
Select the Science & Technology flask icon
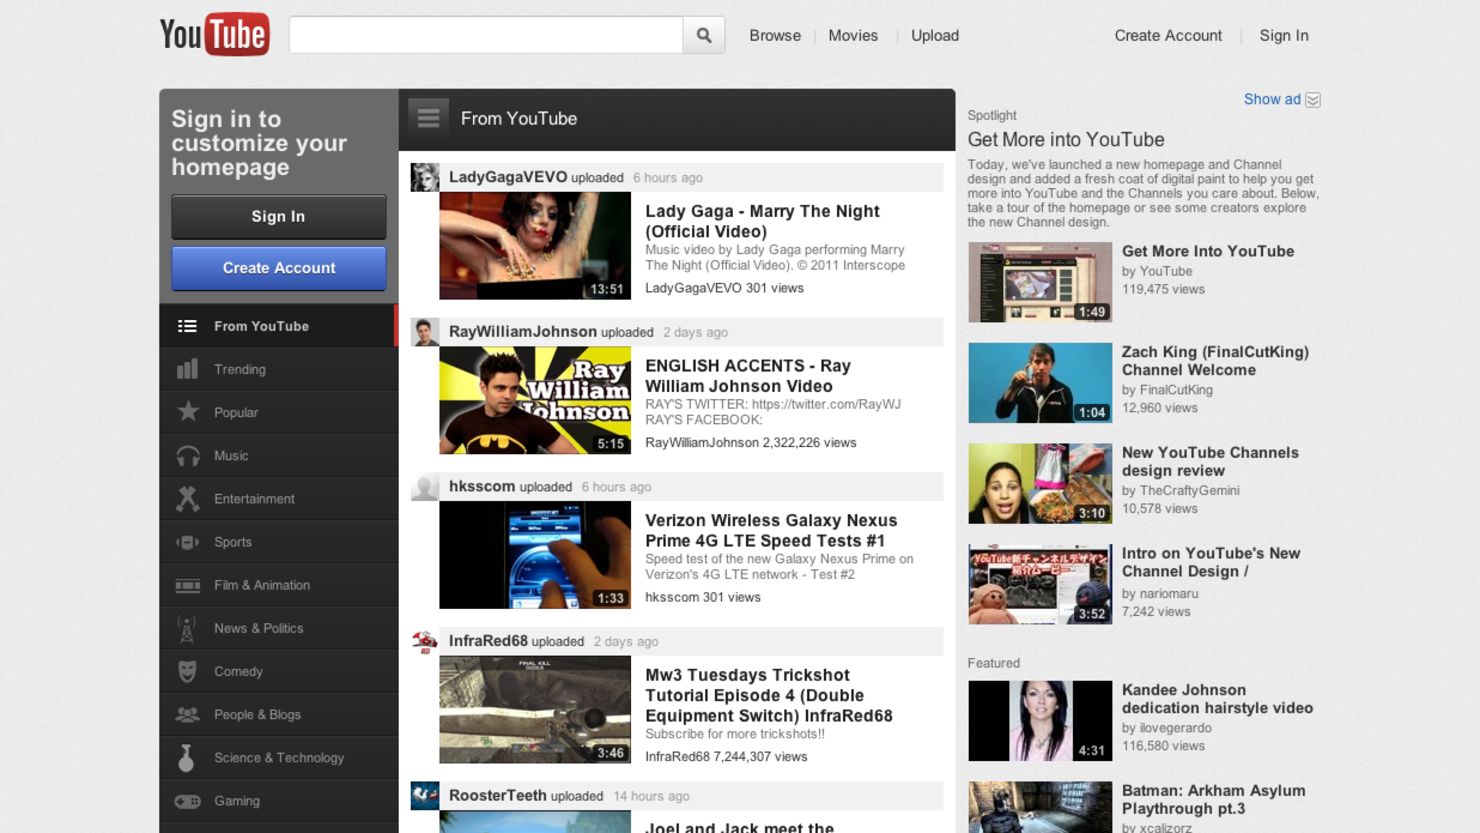(187, 757)
